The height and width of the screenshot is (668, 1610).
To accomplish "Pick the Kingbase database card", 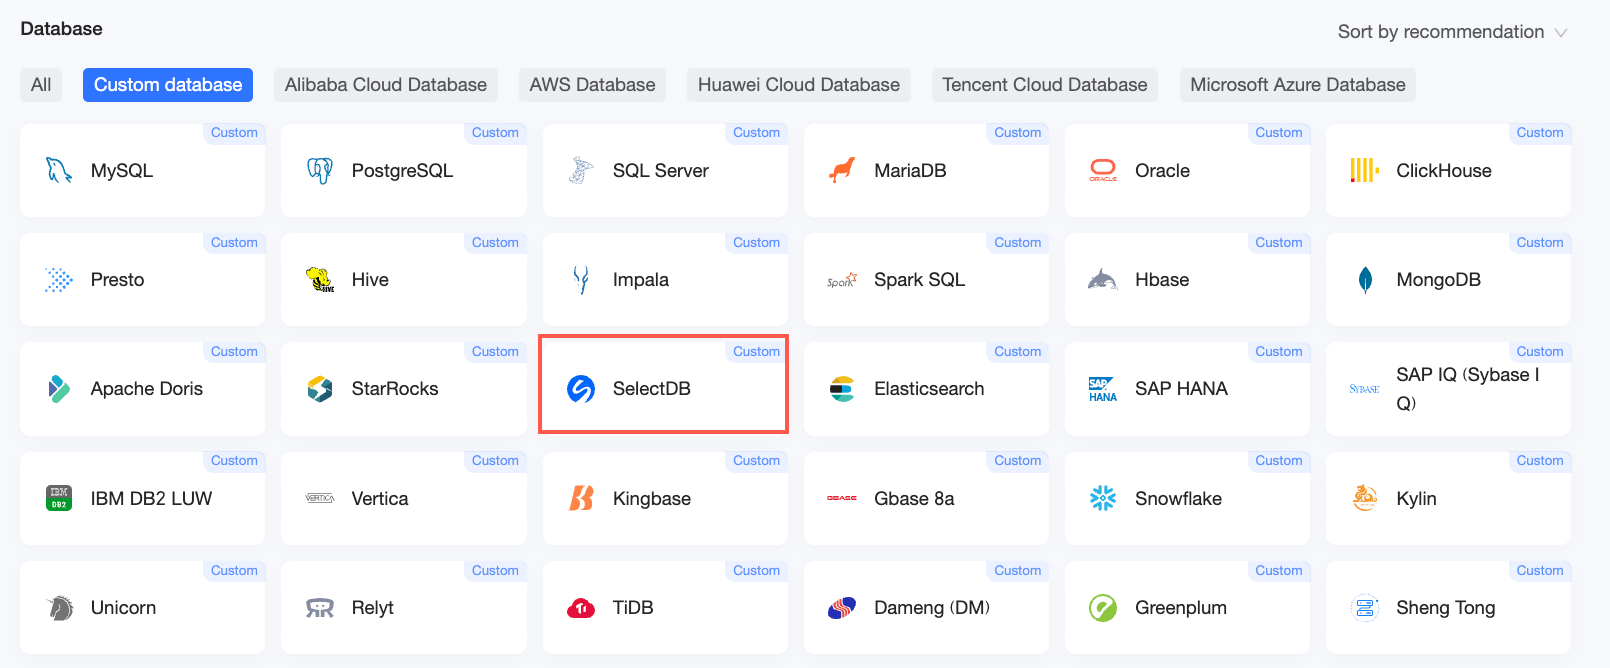I will tap(665, 498).
